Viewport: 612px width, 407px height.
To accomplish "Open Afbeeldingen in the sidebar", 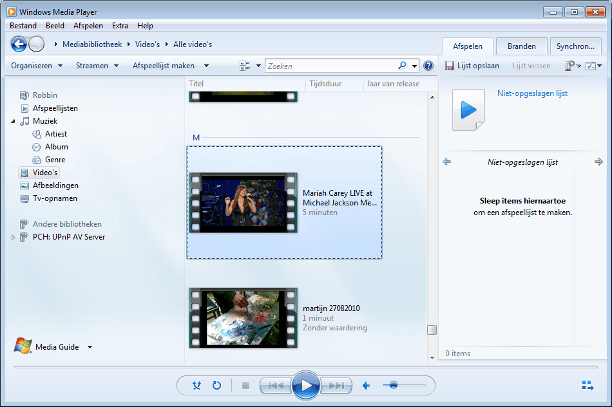I will [55, 185].
